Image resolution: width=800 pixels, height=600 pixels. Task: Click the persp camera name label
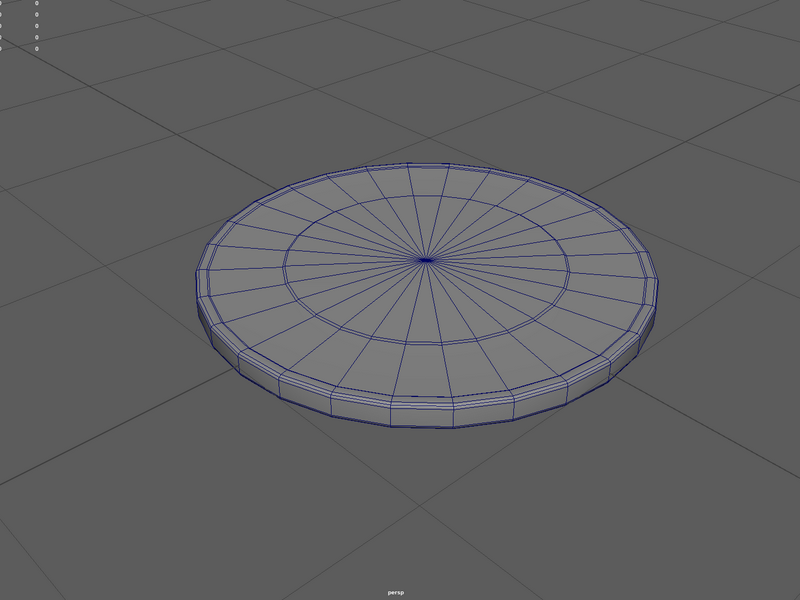coord(395,592)
